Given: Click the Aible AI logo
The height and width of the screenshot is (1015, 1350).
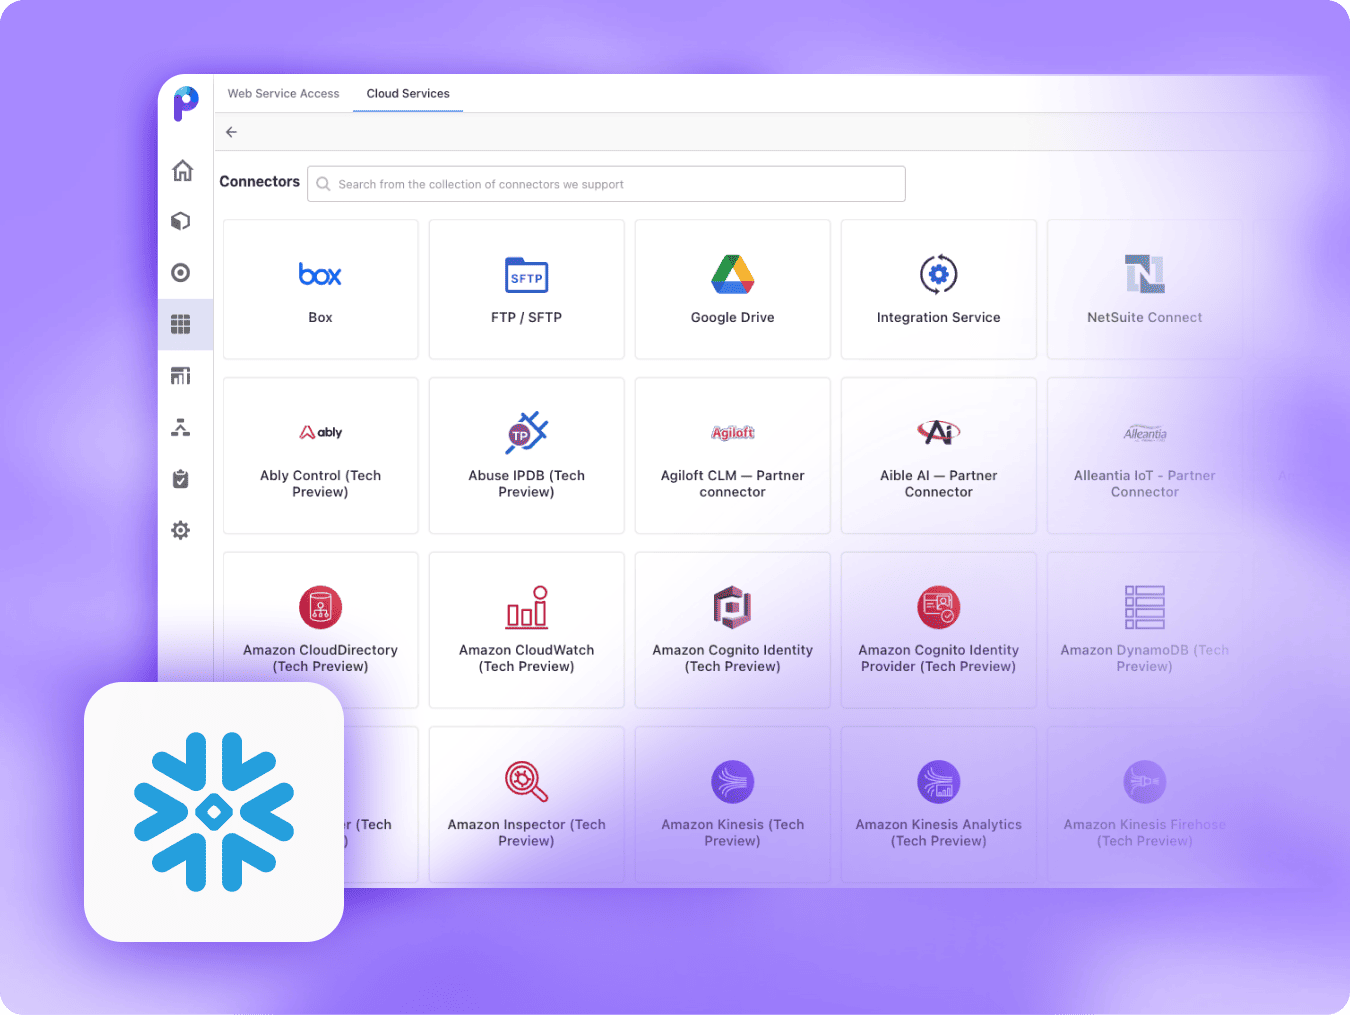Looking at the screenshot, I should coord(939,432).
